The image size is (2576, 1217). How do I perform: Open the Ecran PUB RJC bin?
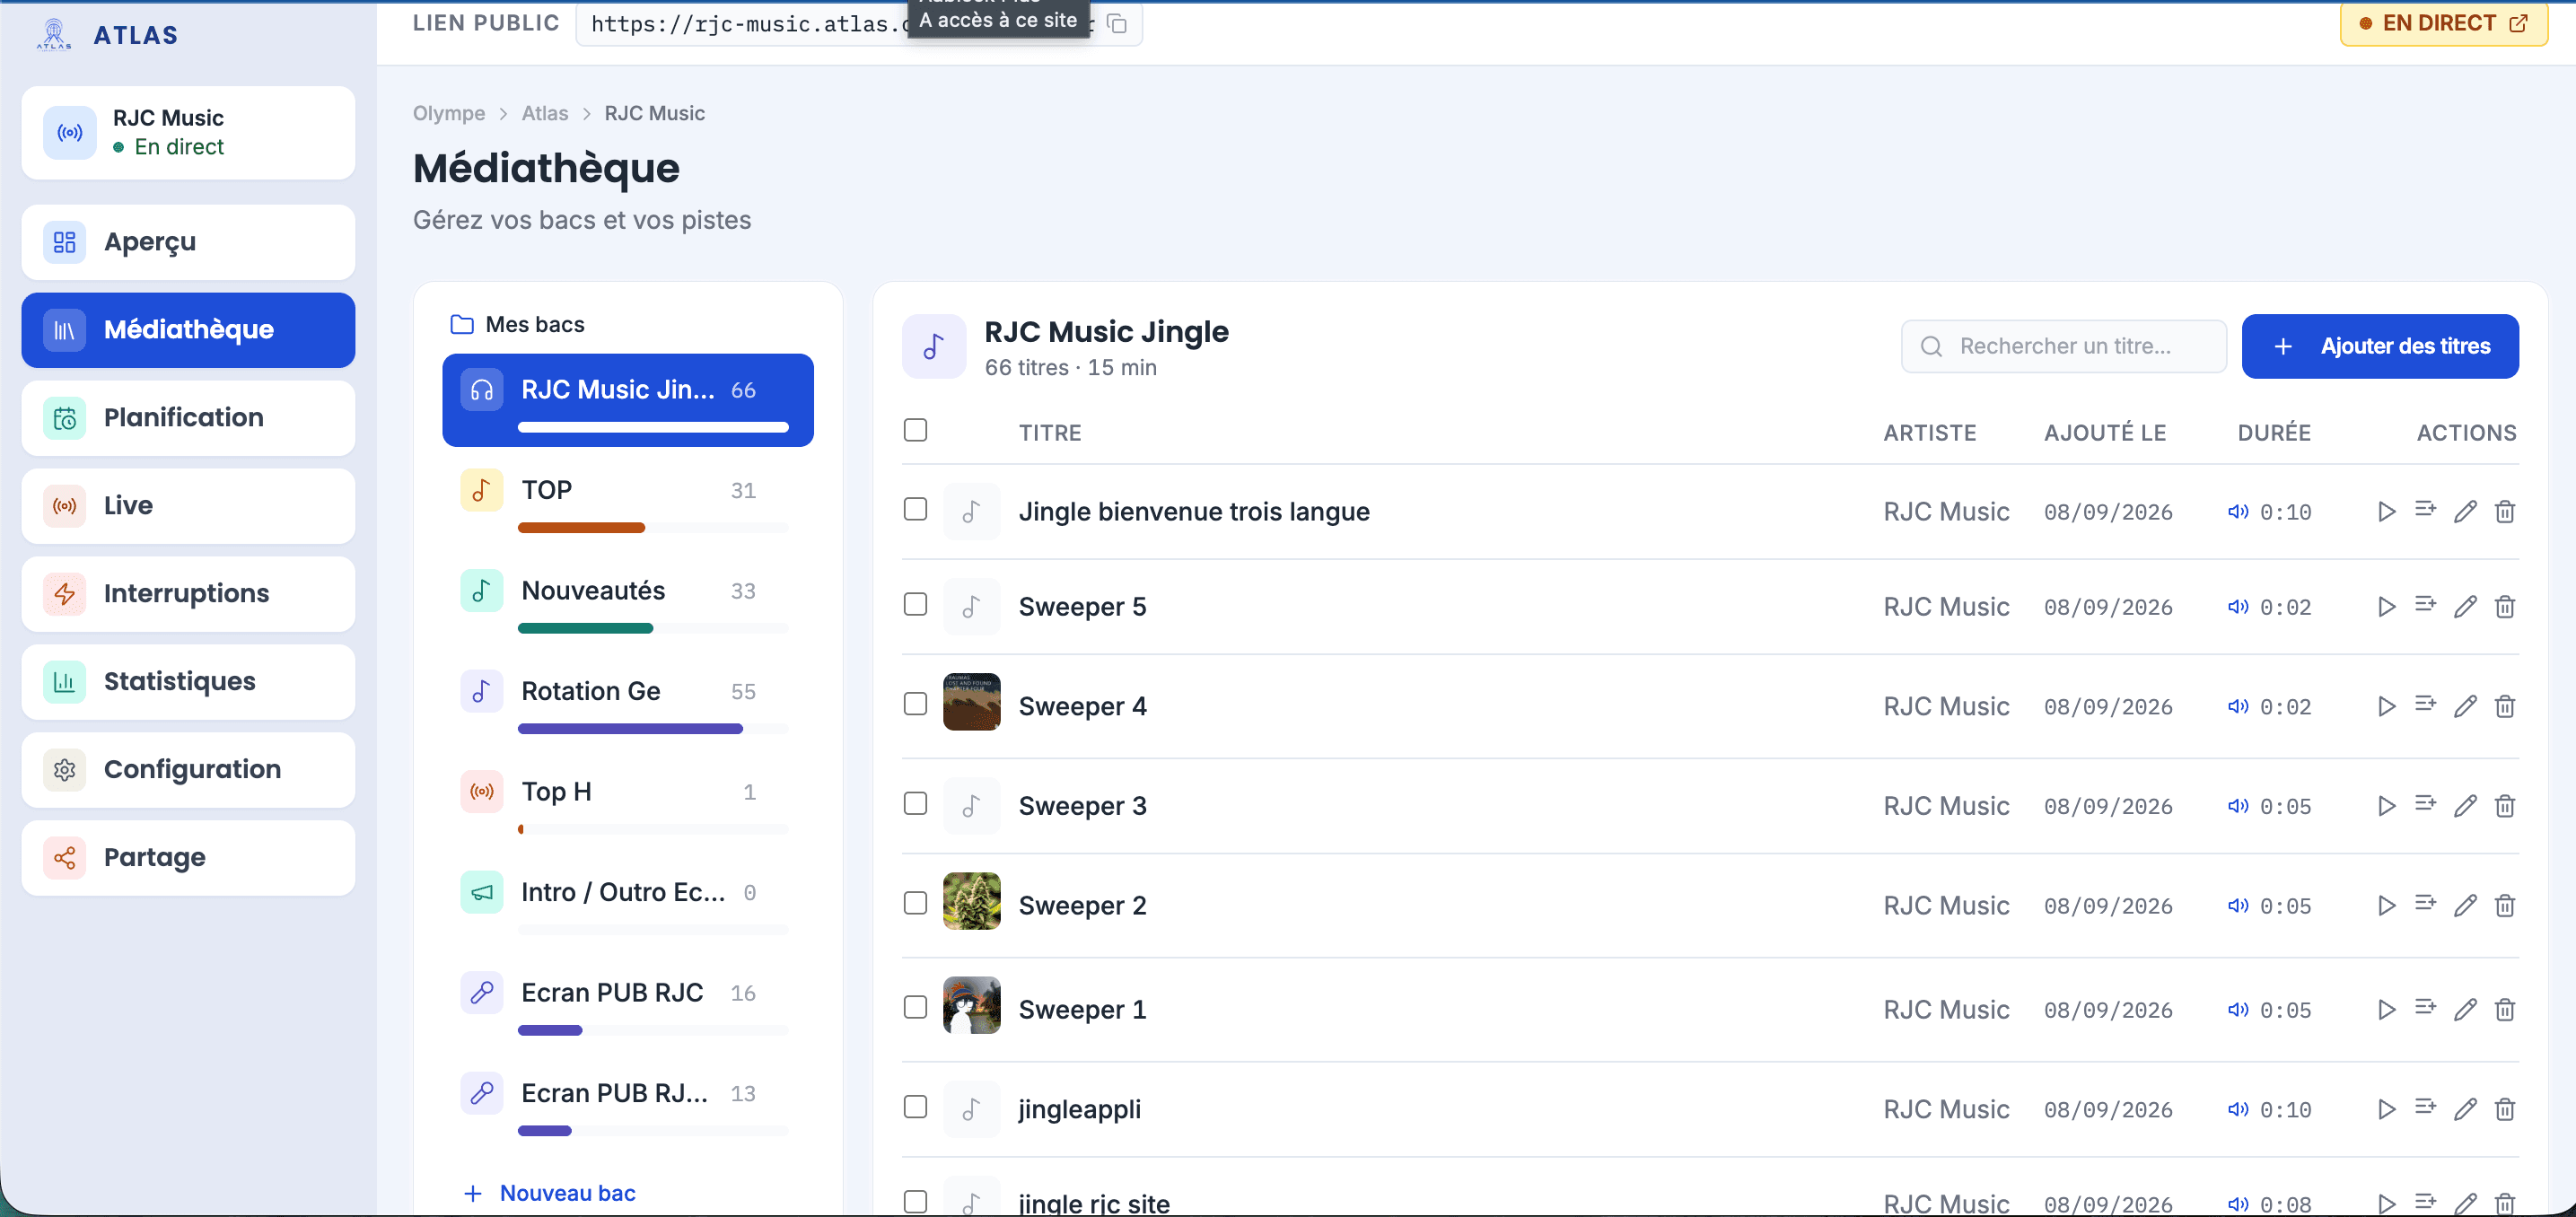tap(627, 1003)
